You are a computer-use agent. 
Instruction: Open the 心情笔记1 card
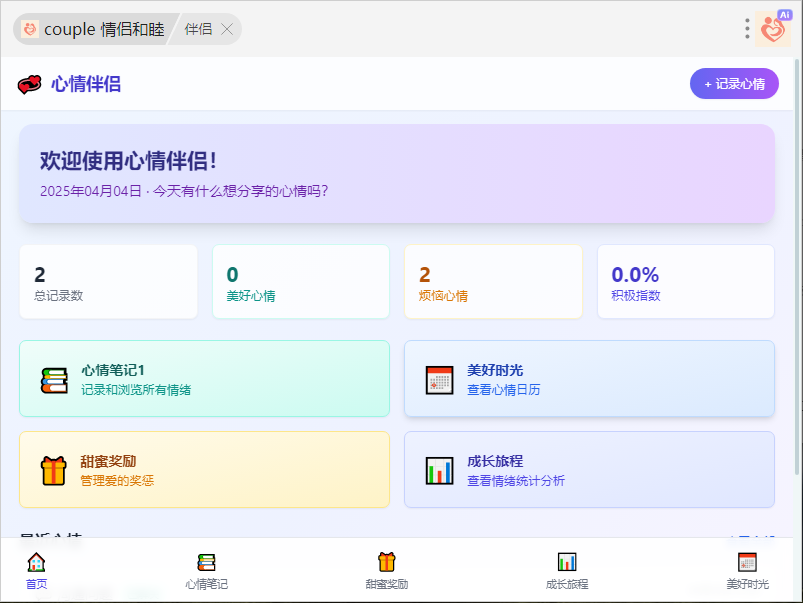[x=204, y=379]
